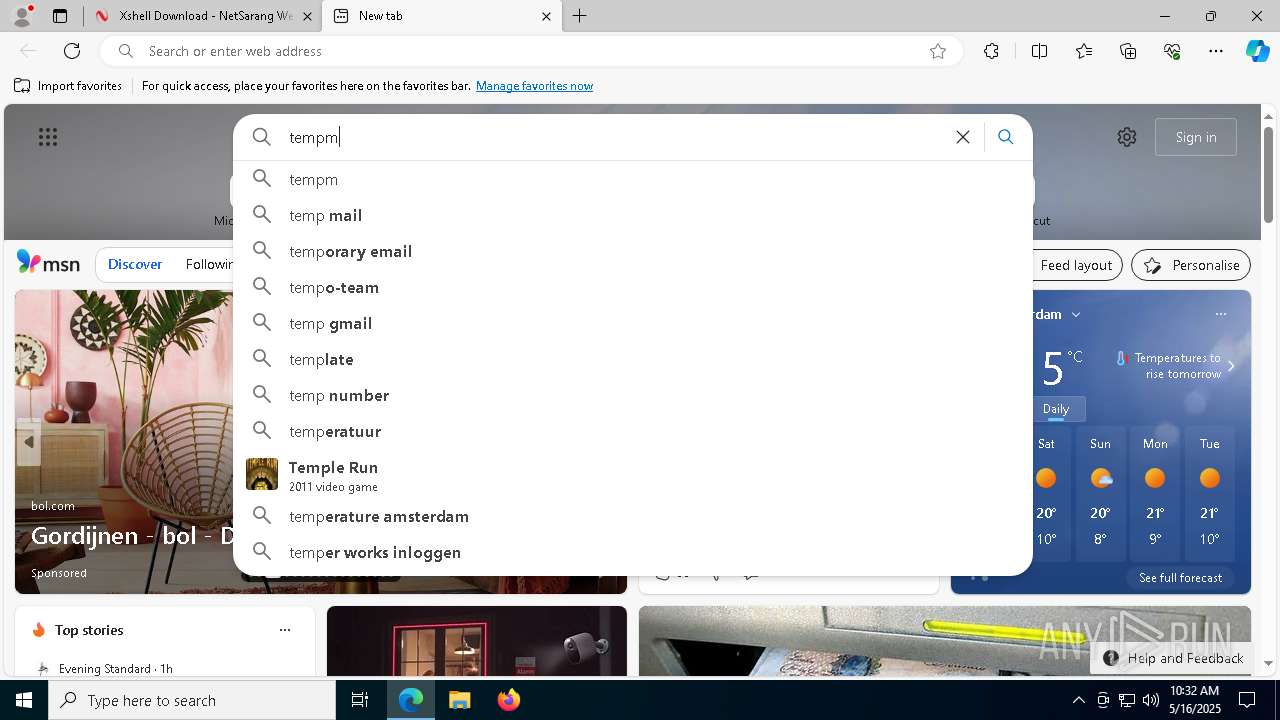Screen dimensions: 1280x720
Task: Click Import favorites button
Action: click(68, 86)
